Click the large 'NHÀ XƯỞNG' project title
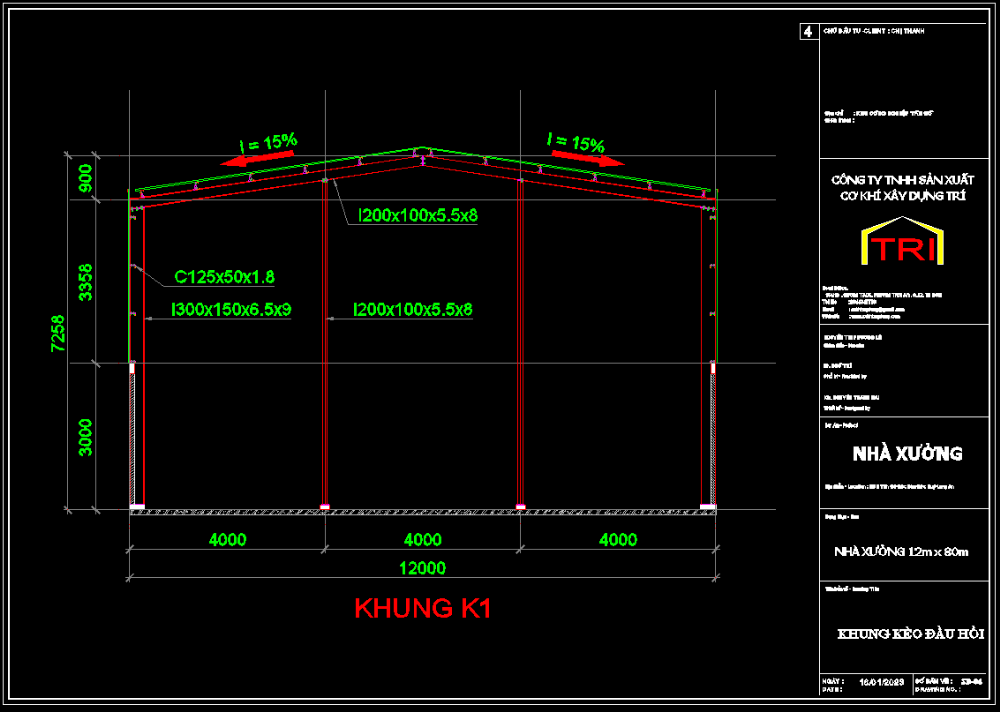 pos(908,454)
